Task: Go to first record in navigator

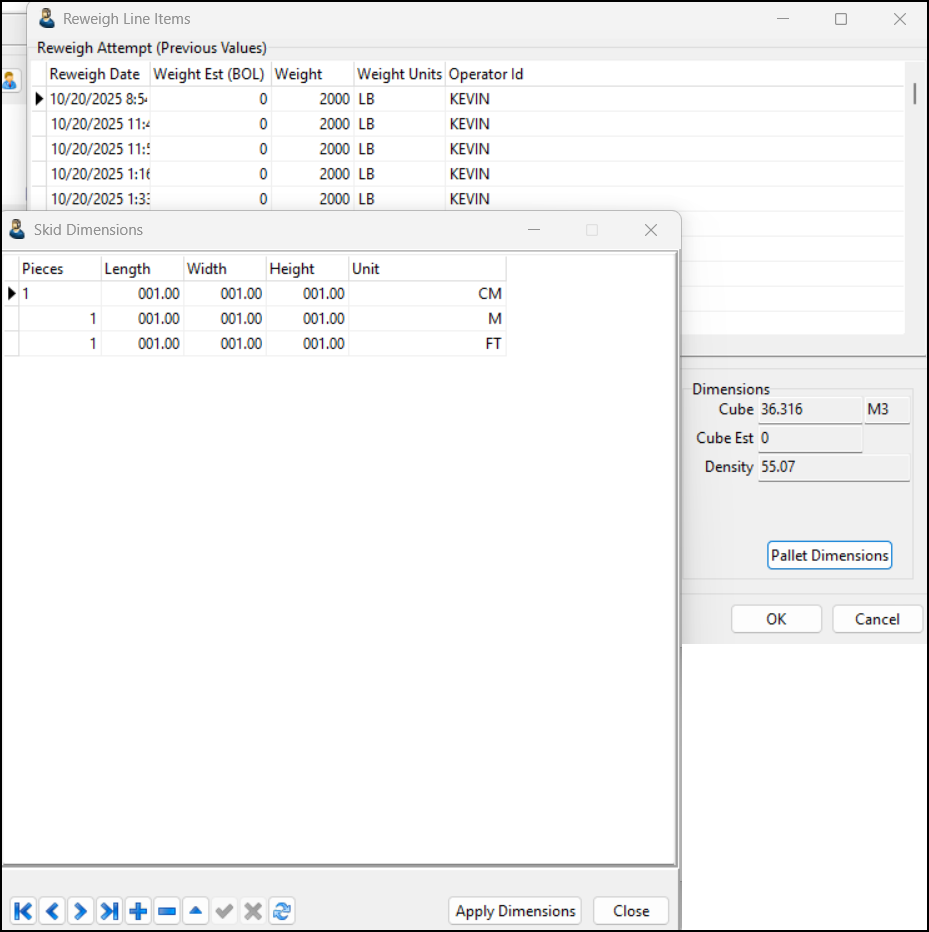Action: (x=23, y=911)
